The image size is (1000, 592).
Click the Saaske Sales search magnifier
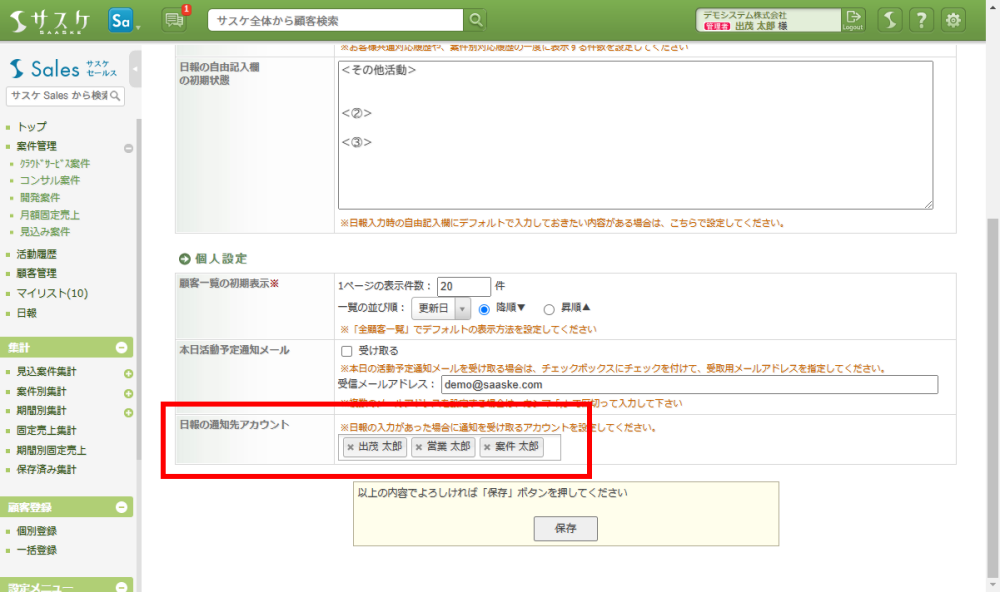pos(115,96)
